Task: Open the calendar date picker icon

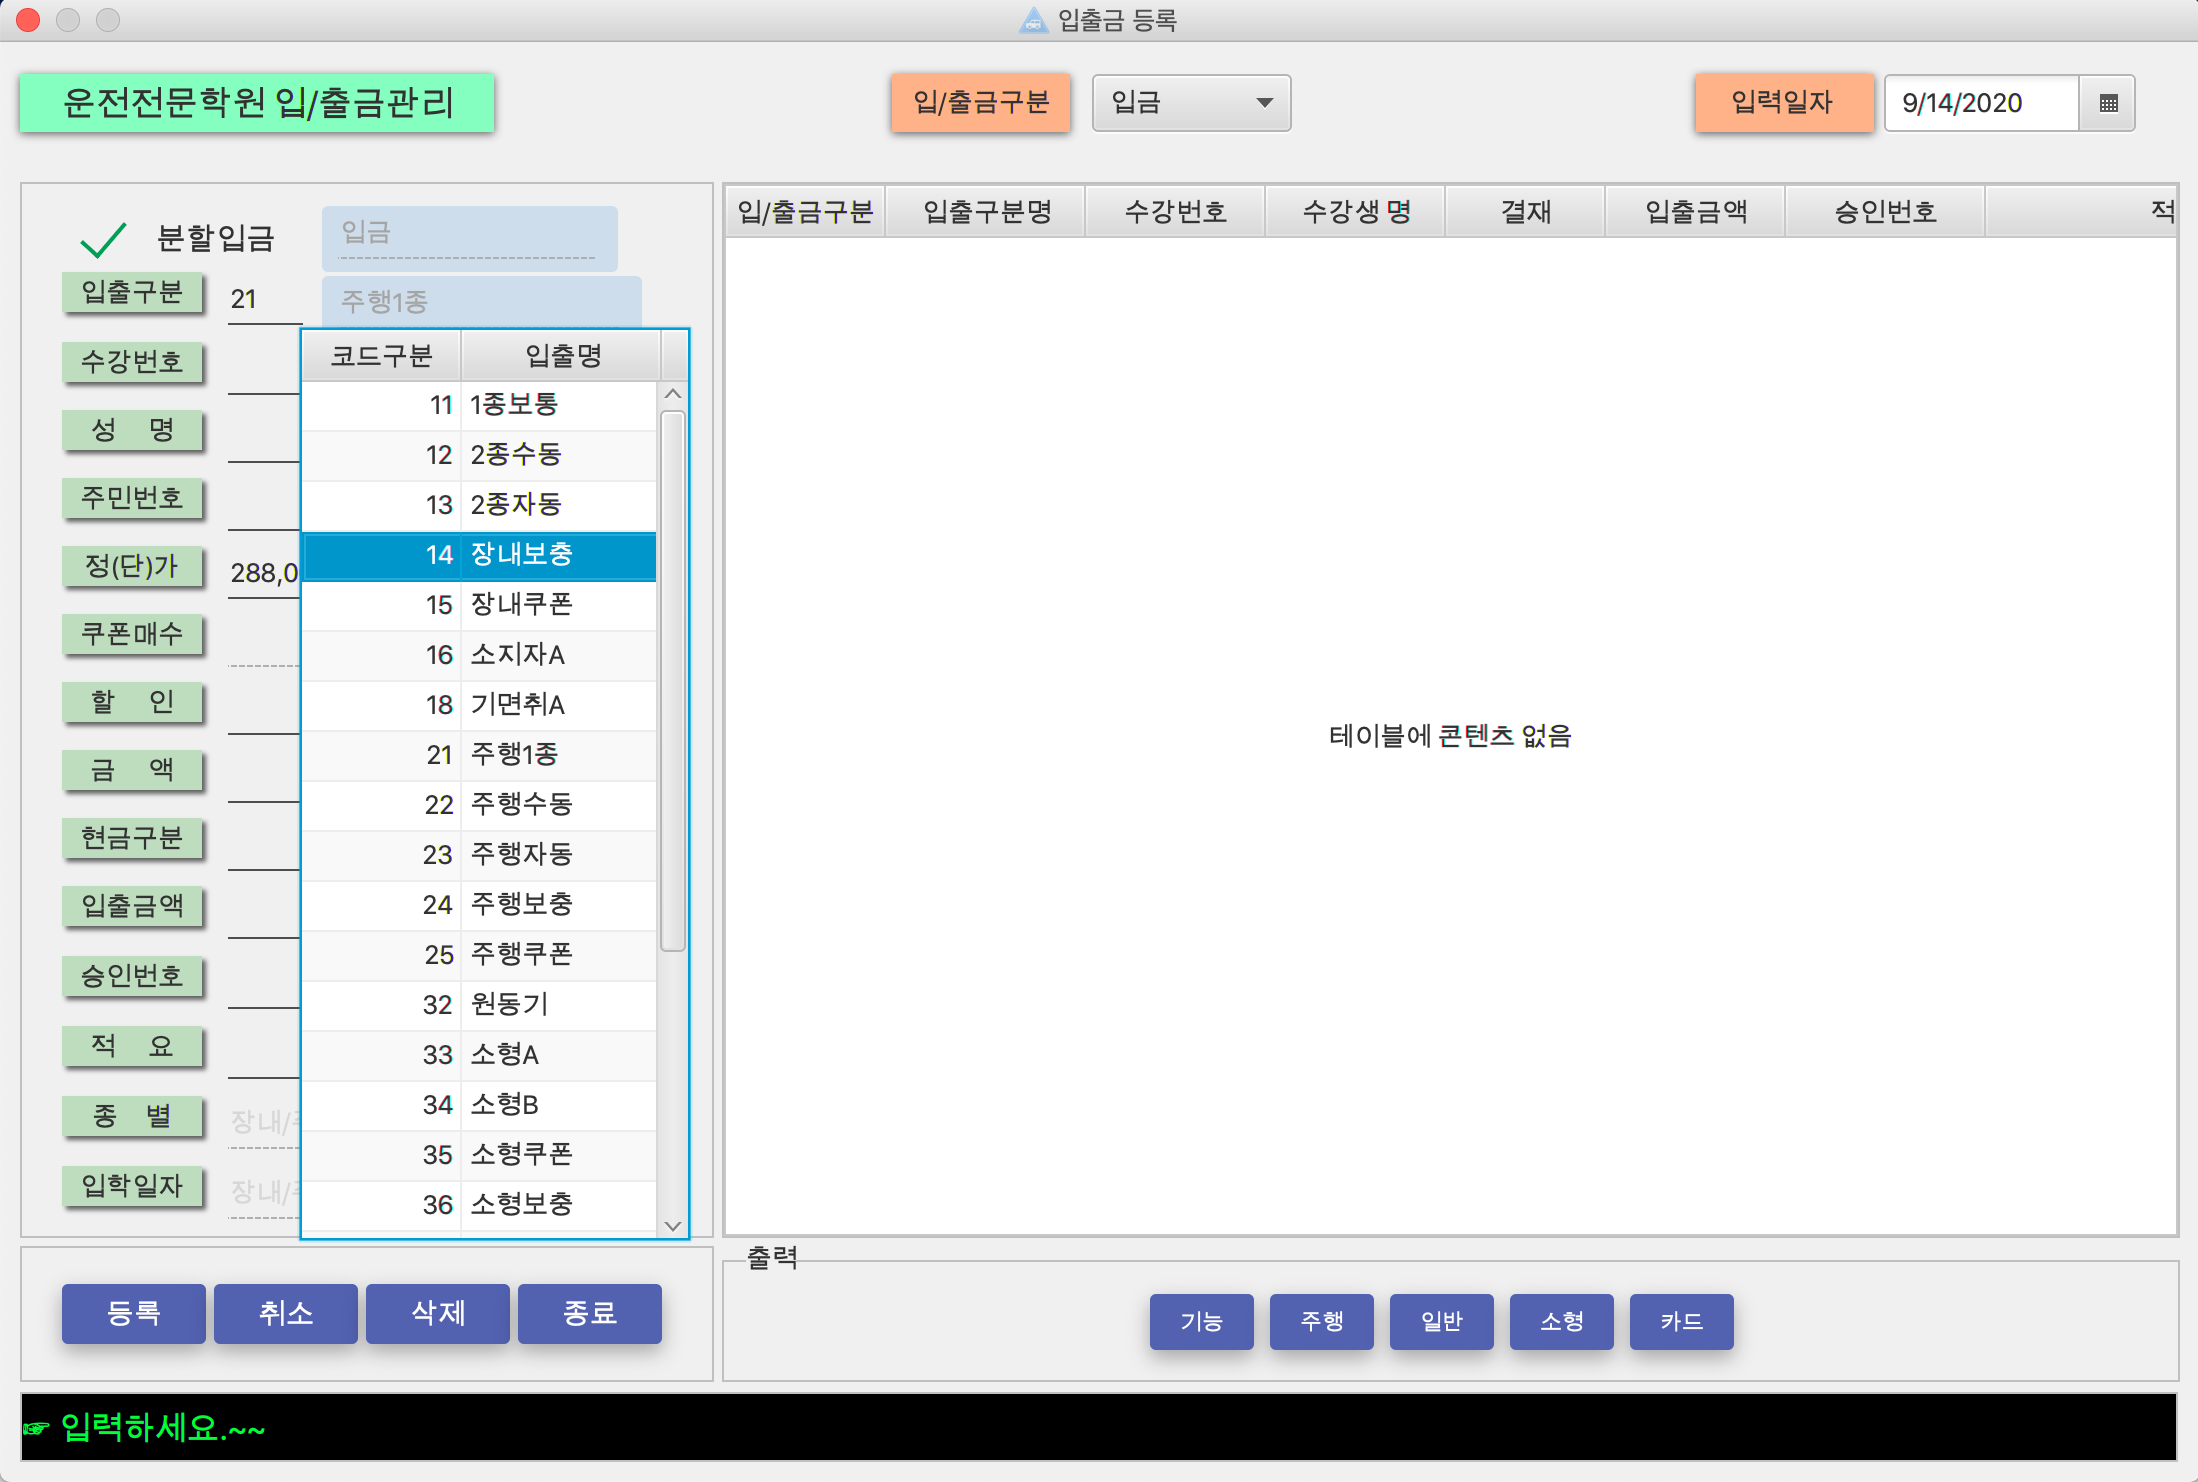Action: coord(2108,103)
